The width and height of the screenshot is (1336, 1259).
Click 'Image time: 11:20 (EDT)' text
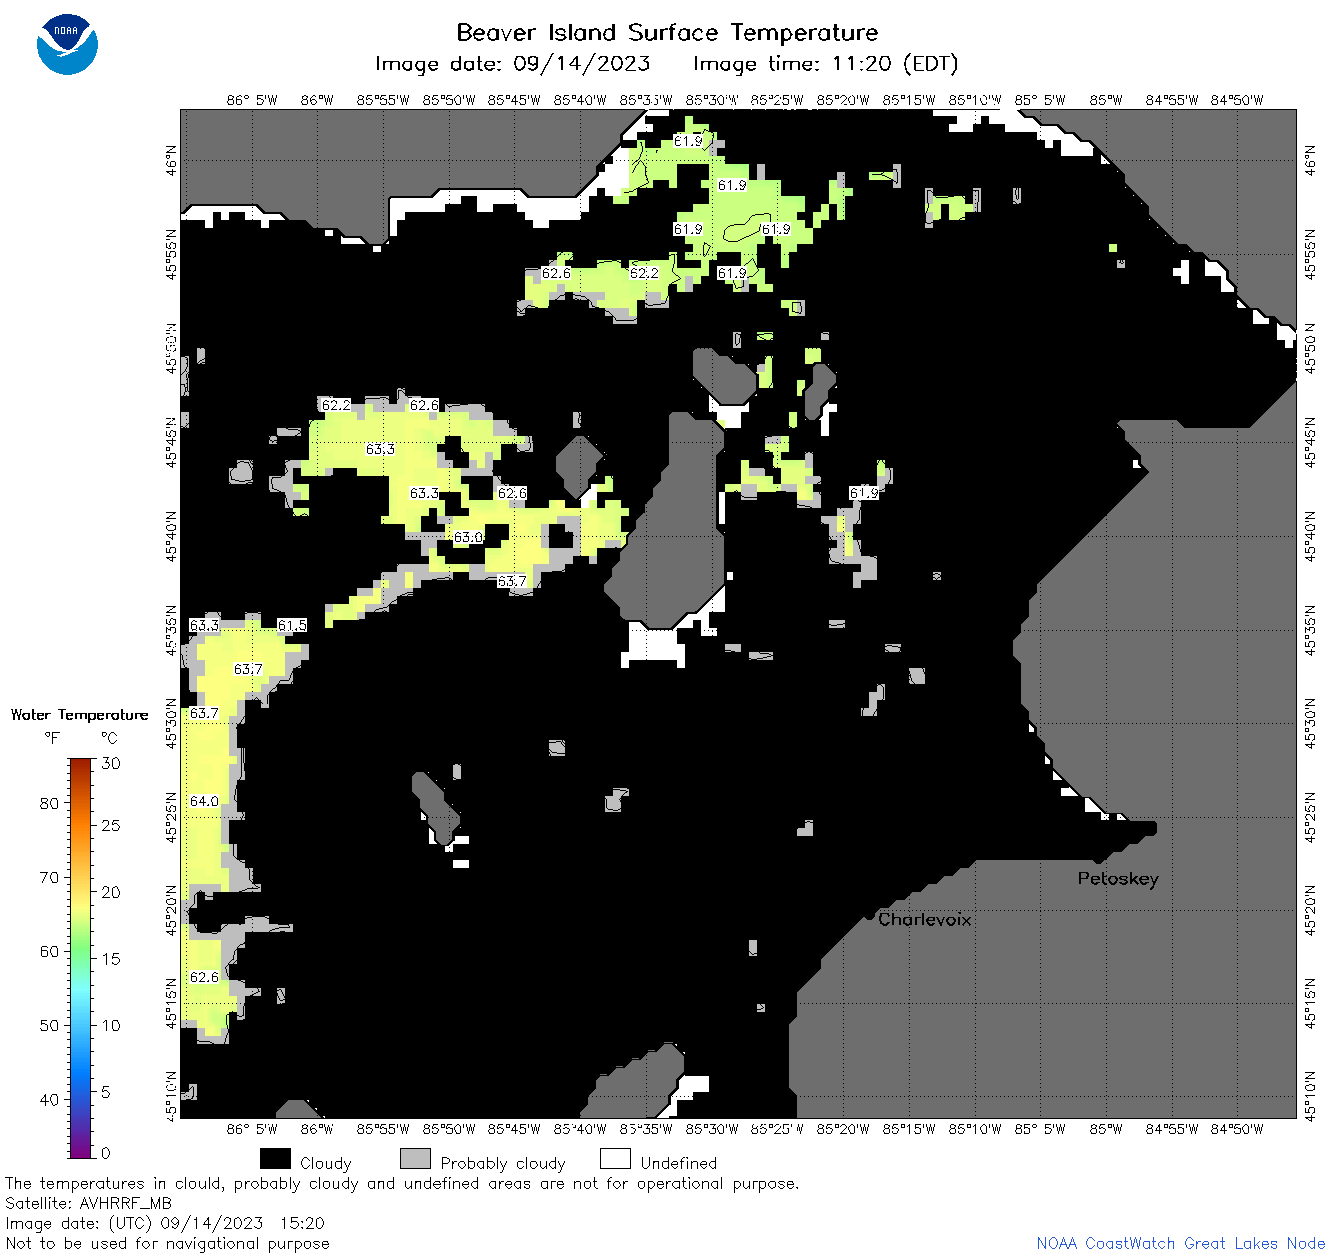coord(825,64)
